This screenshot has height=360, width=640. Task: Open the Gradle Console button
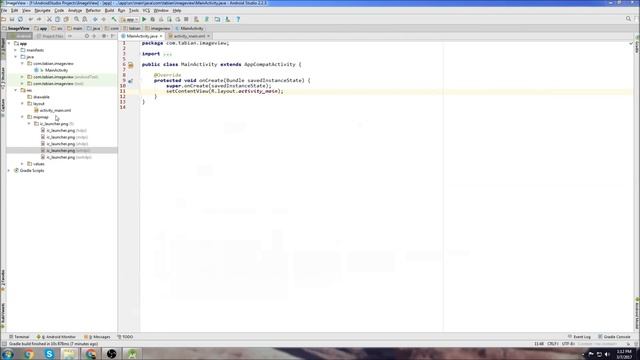coord(615,337)
